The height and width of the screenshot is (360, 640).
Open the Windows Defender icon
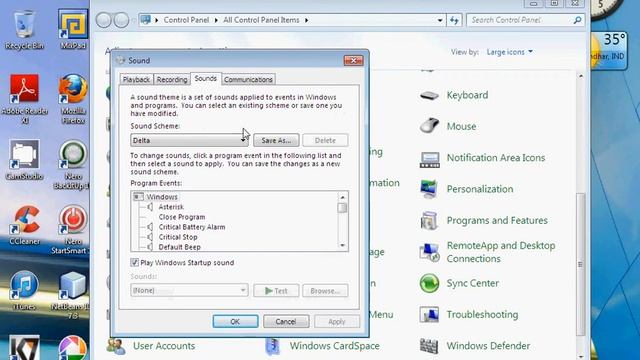tap(429, 346)
